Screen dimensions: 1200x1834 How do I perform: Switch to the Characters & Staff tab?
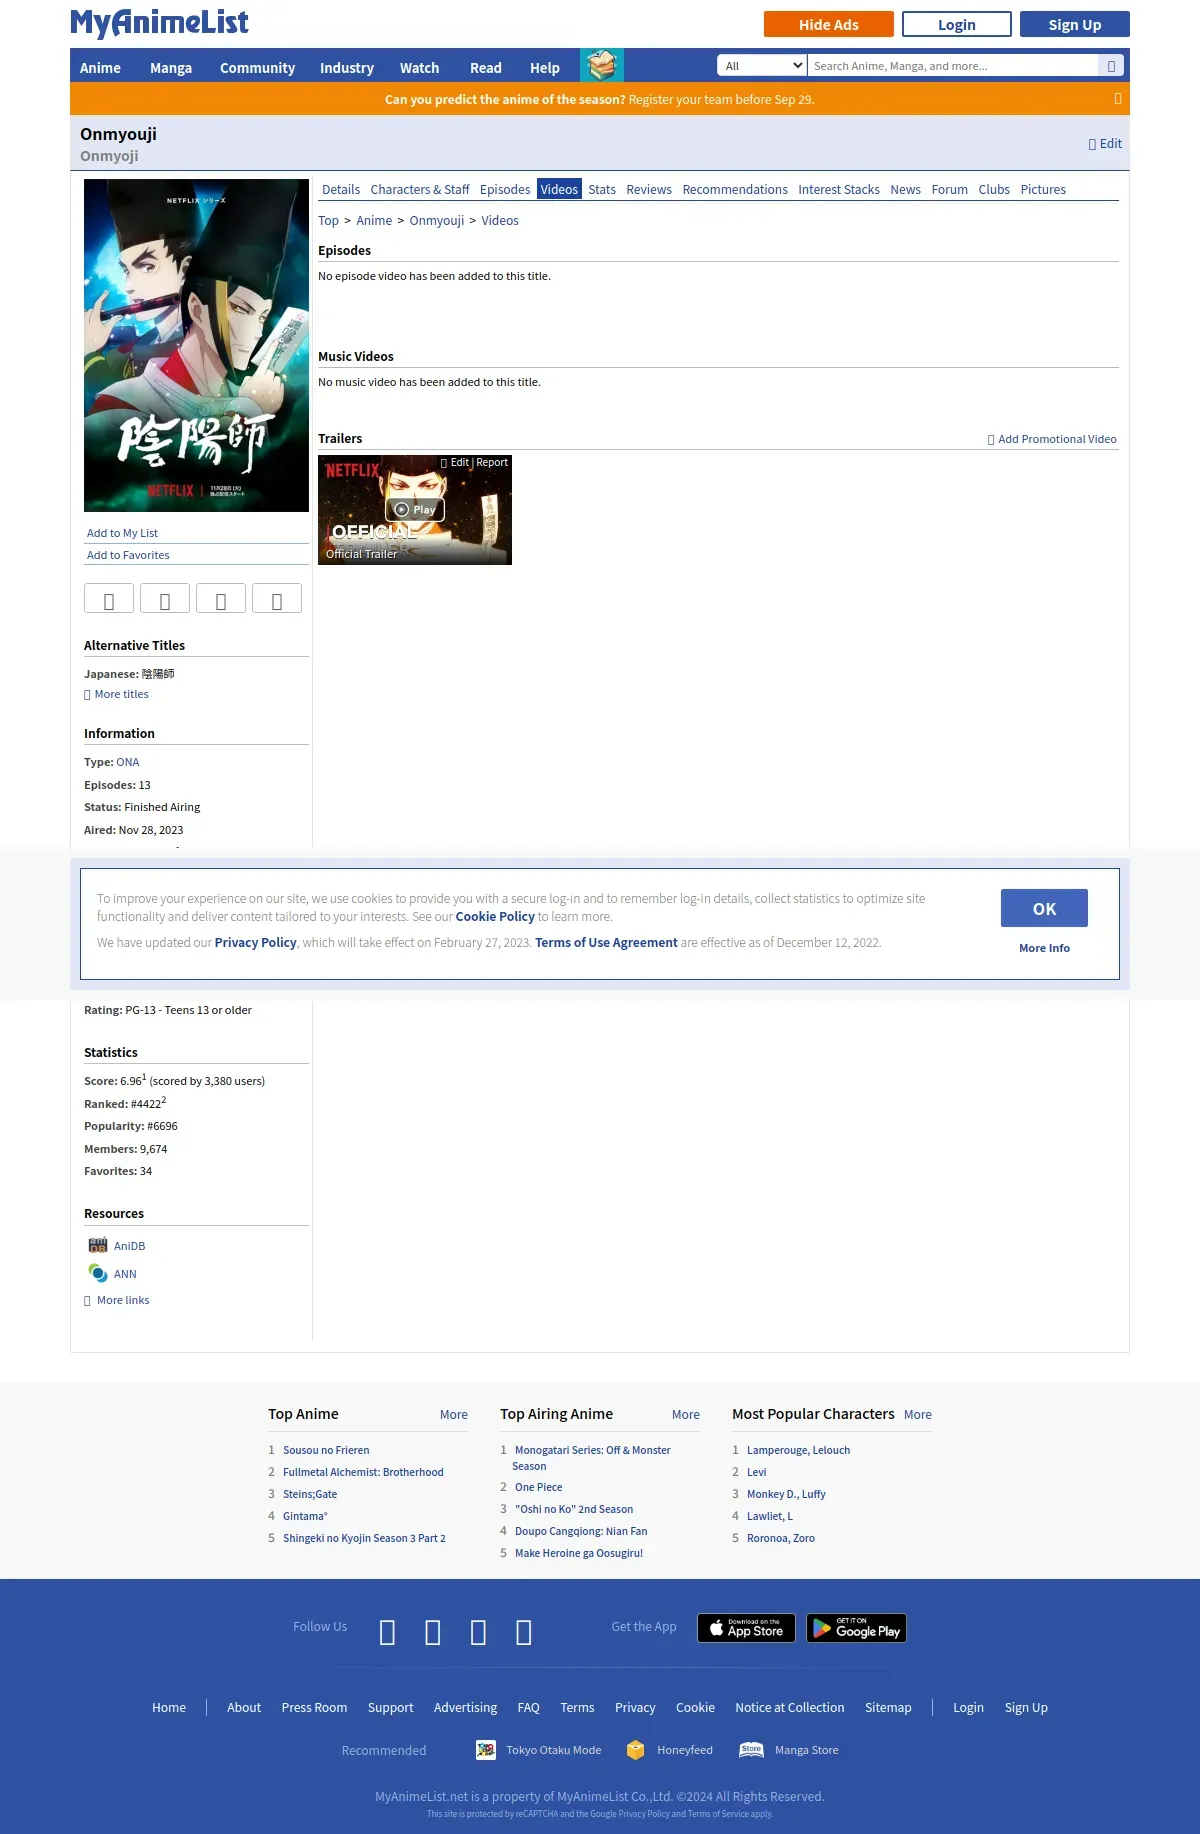420,189
